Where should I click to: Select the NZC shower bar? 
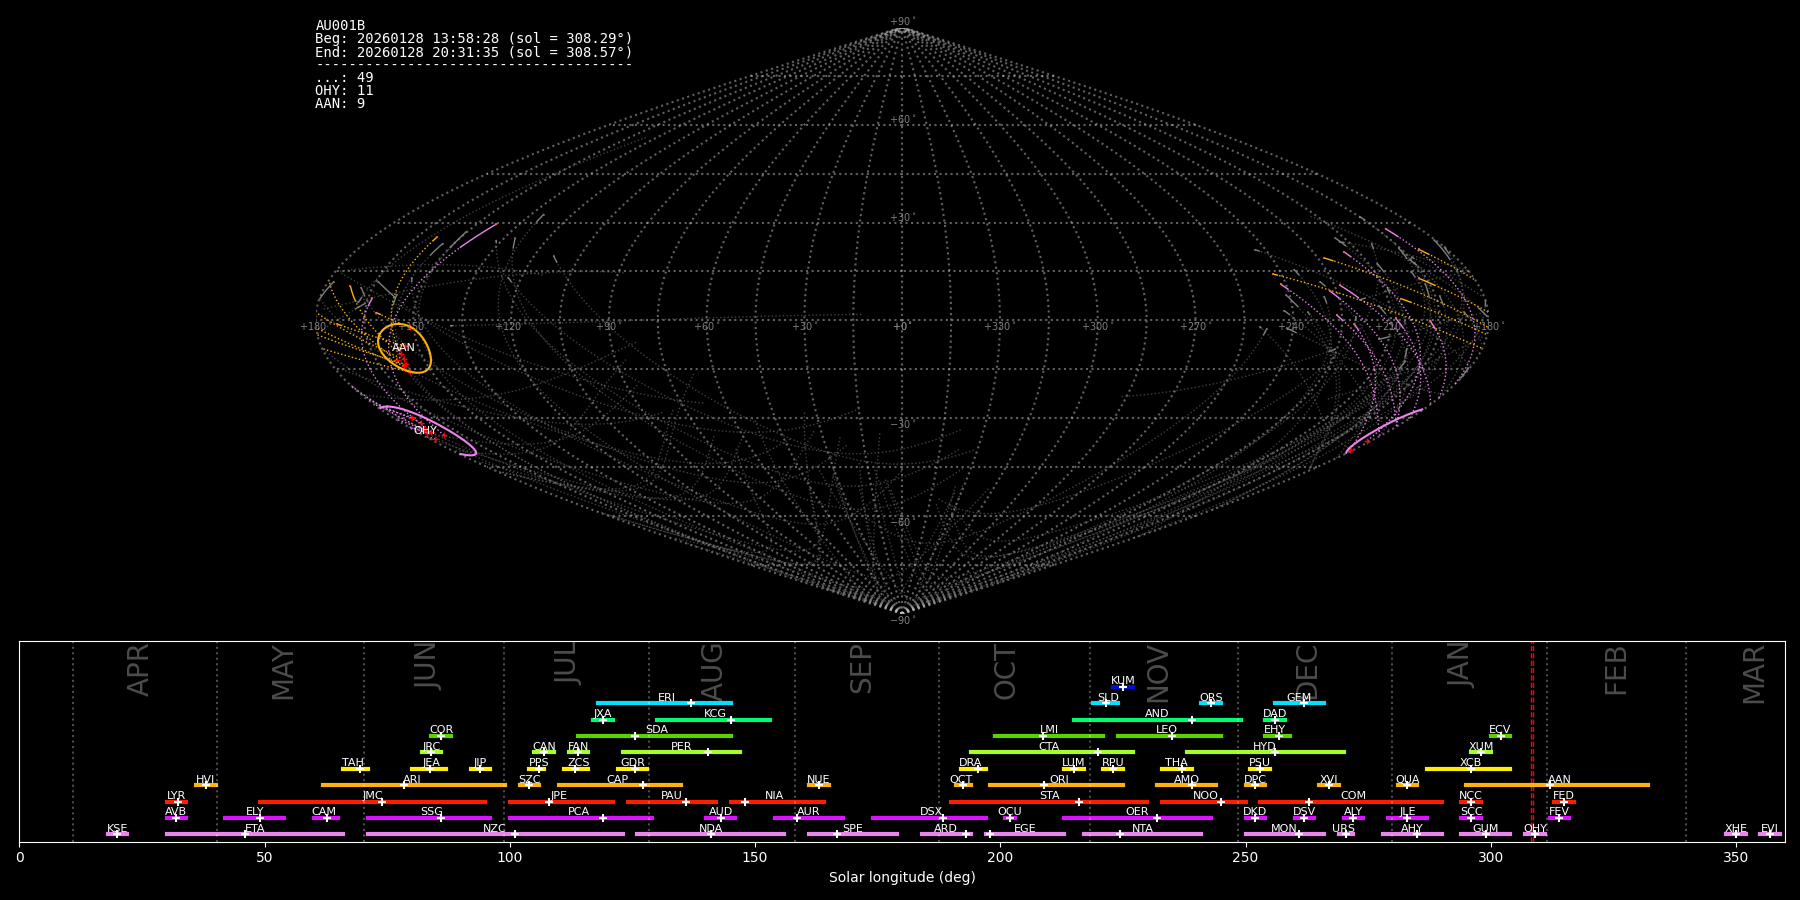click(495, 834)
